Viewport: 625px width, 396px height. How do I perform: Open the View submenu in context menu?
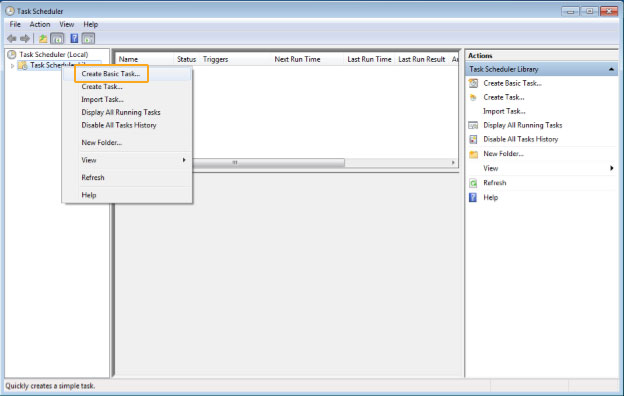tap(128, 160)
